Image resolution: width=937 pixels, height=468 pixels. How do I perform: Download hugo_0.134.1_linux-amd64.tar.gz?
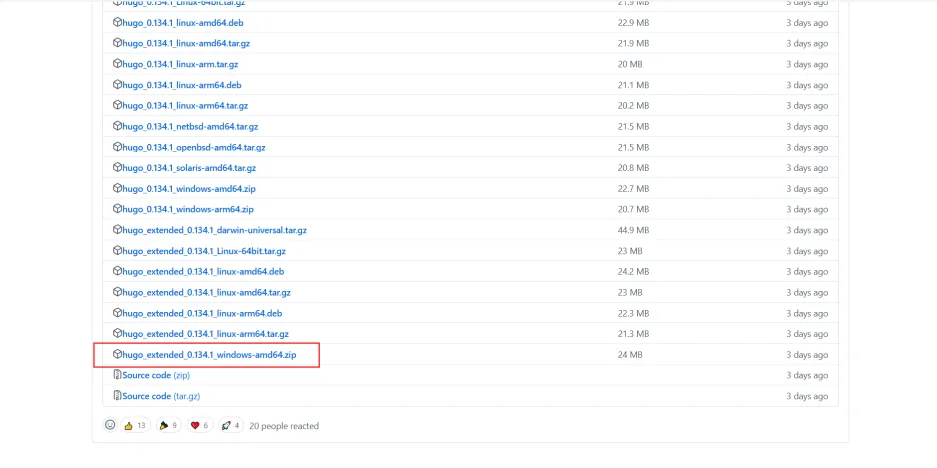point(186,44)
